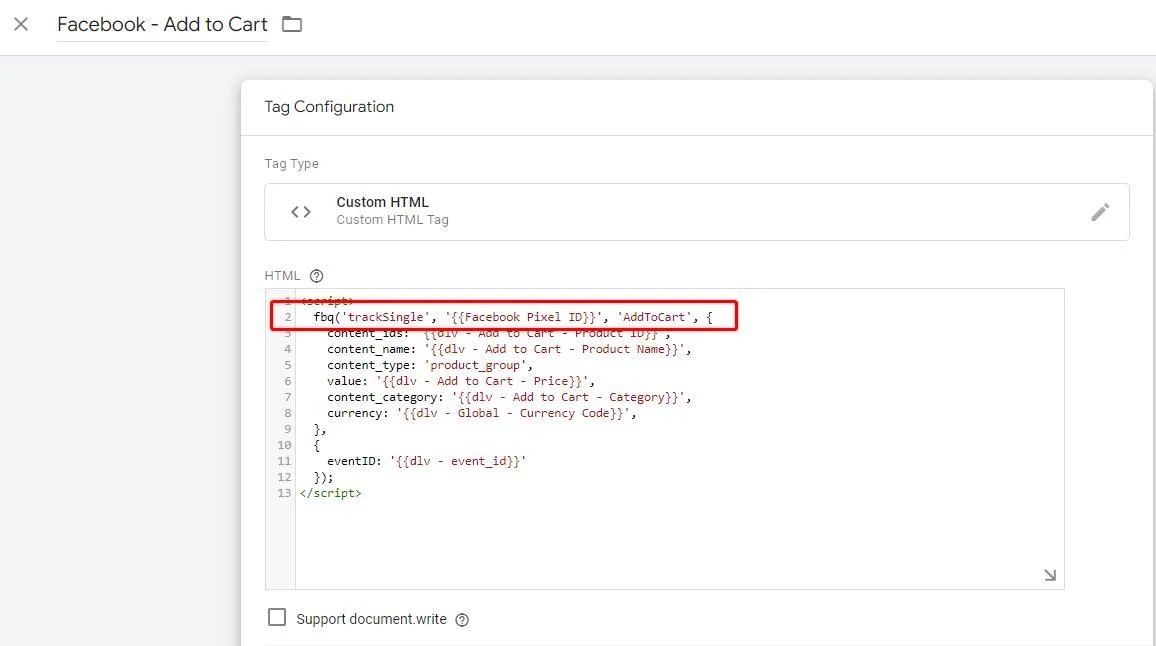Click the Custom HTML tag type title
Viewport: 1156px width, 646px height.
(383, 202)
